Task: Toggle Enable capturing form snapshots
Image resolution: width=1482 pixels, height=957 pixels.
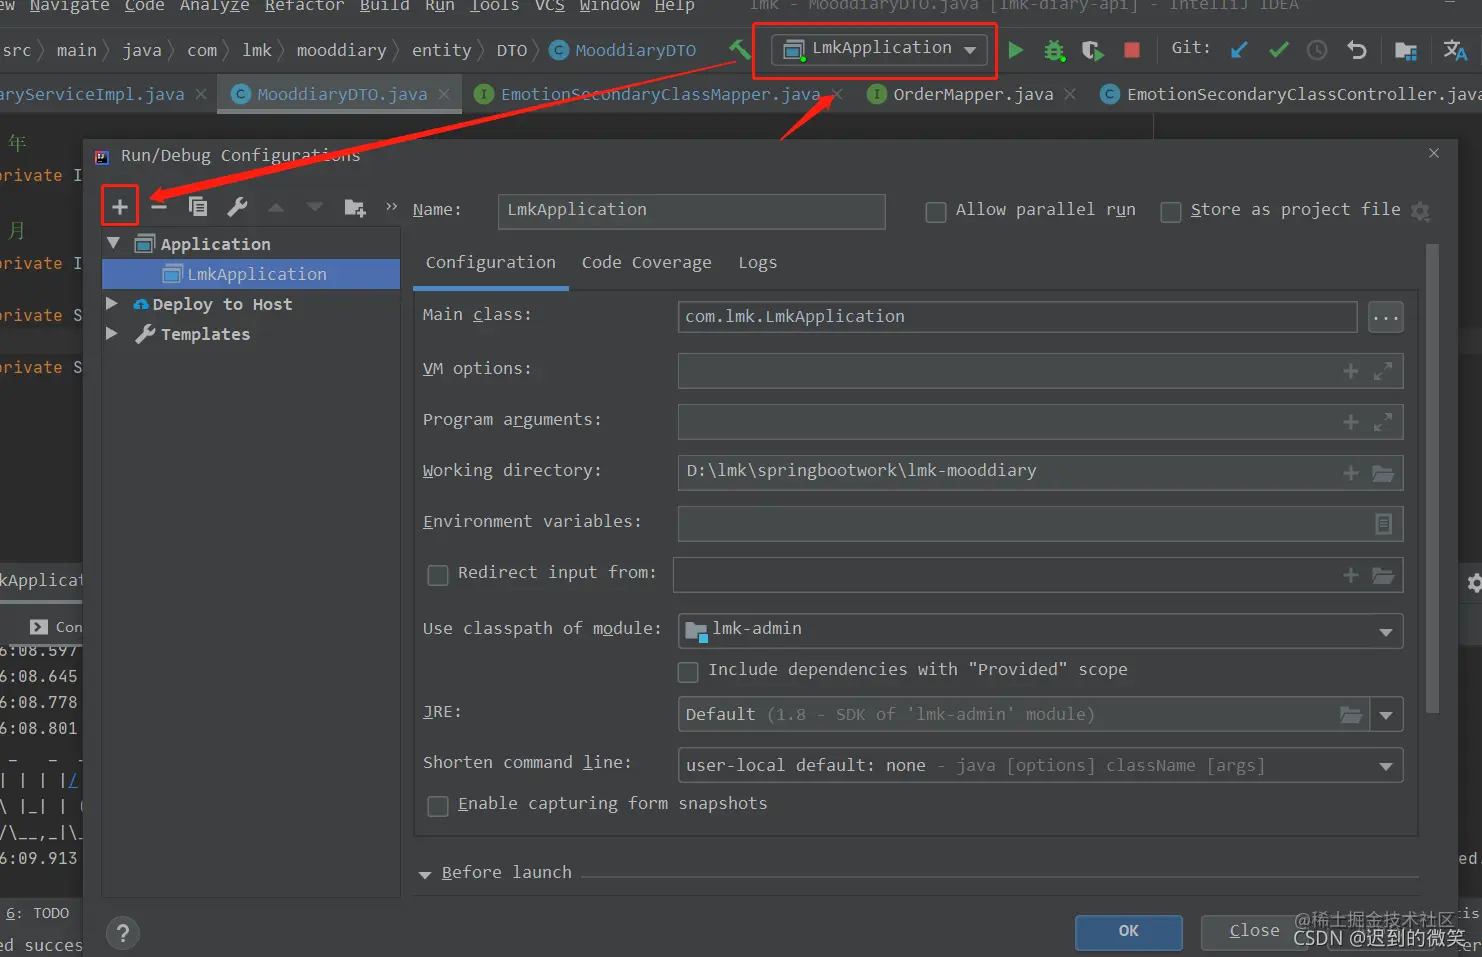Action: pyautogui.click(x=438, y=806)
